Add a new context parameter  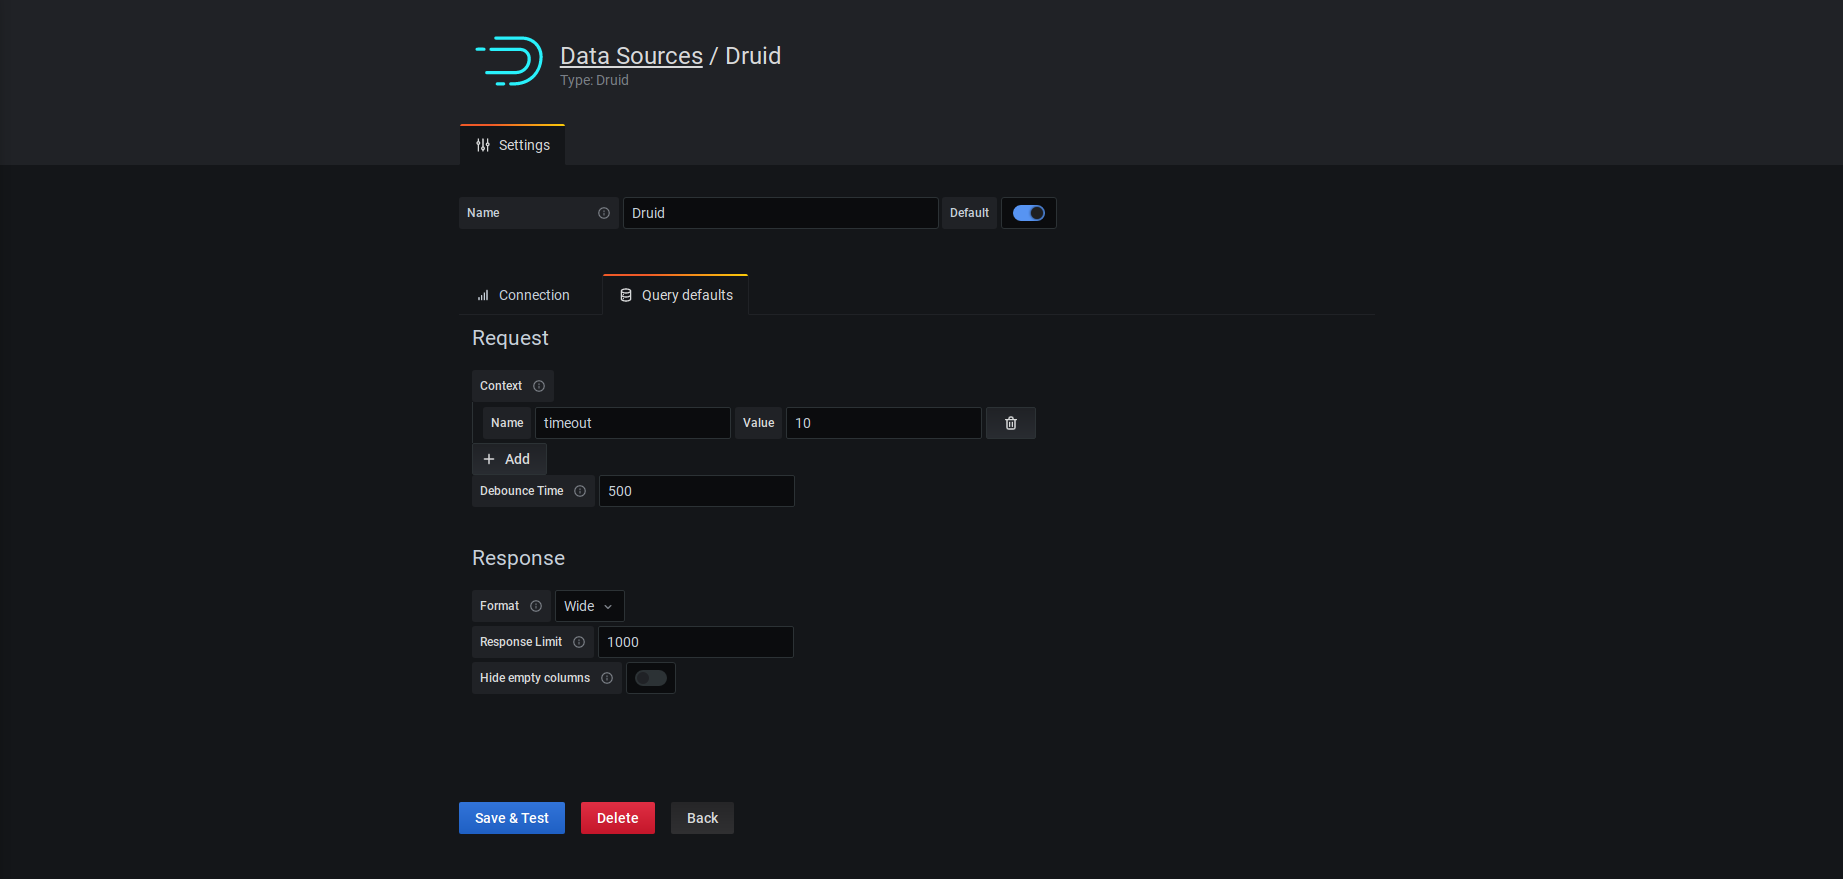pyautogui.click(x=509, y=459)
